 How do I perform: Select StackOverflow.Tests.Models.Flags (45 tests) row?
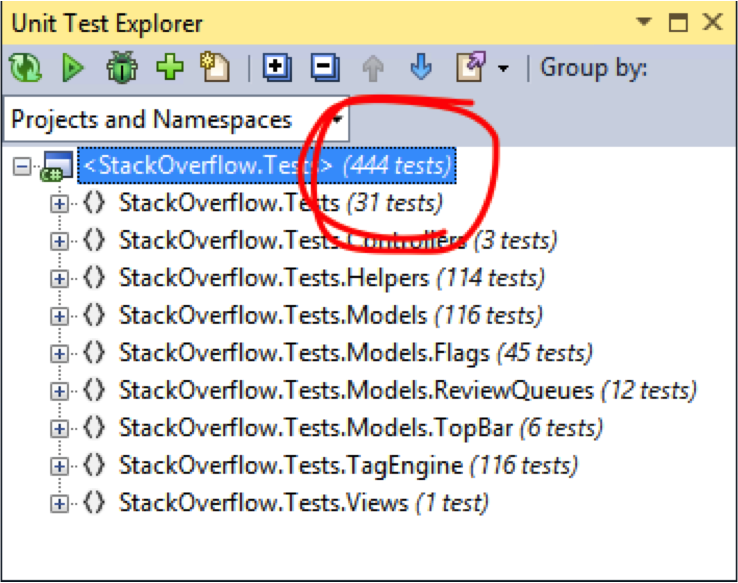click(x=355, y=353)
